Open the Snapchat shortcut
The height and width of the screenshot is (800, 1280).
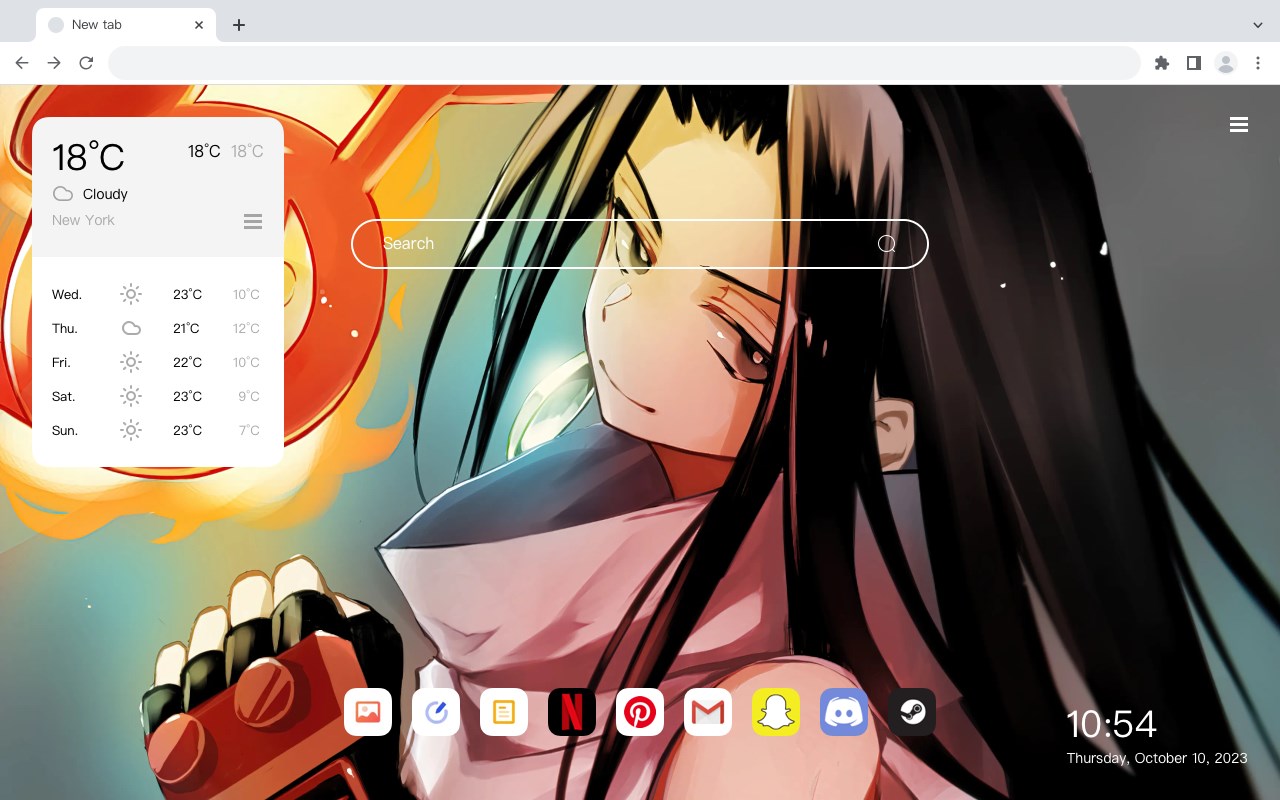coord(776,712)
